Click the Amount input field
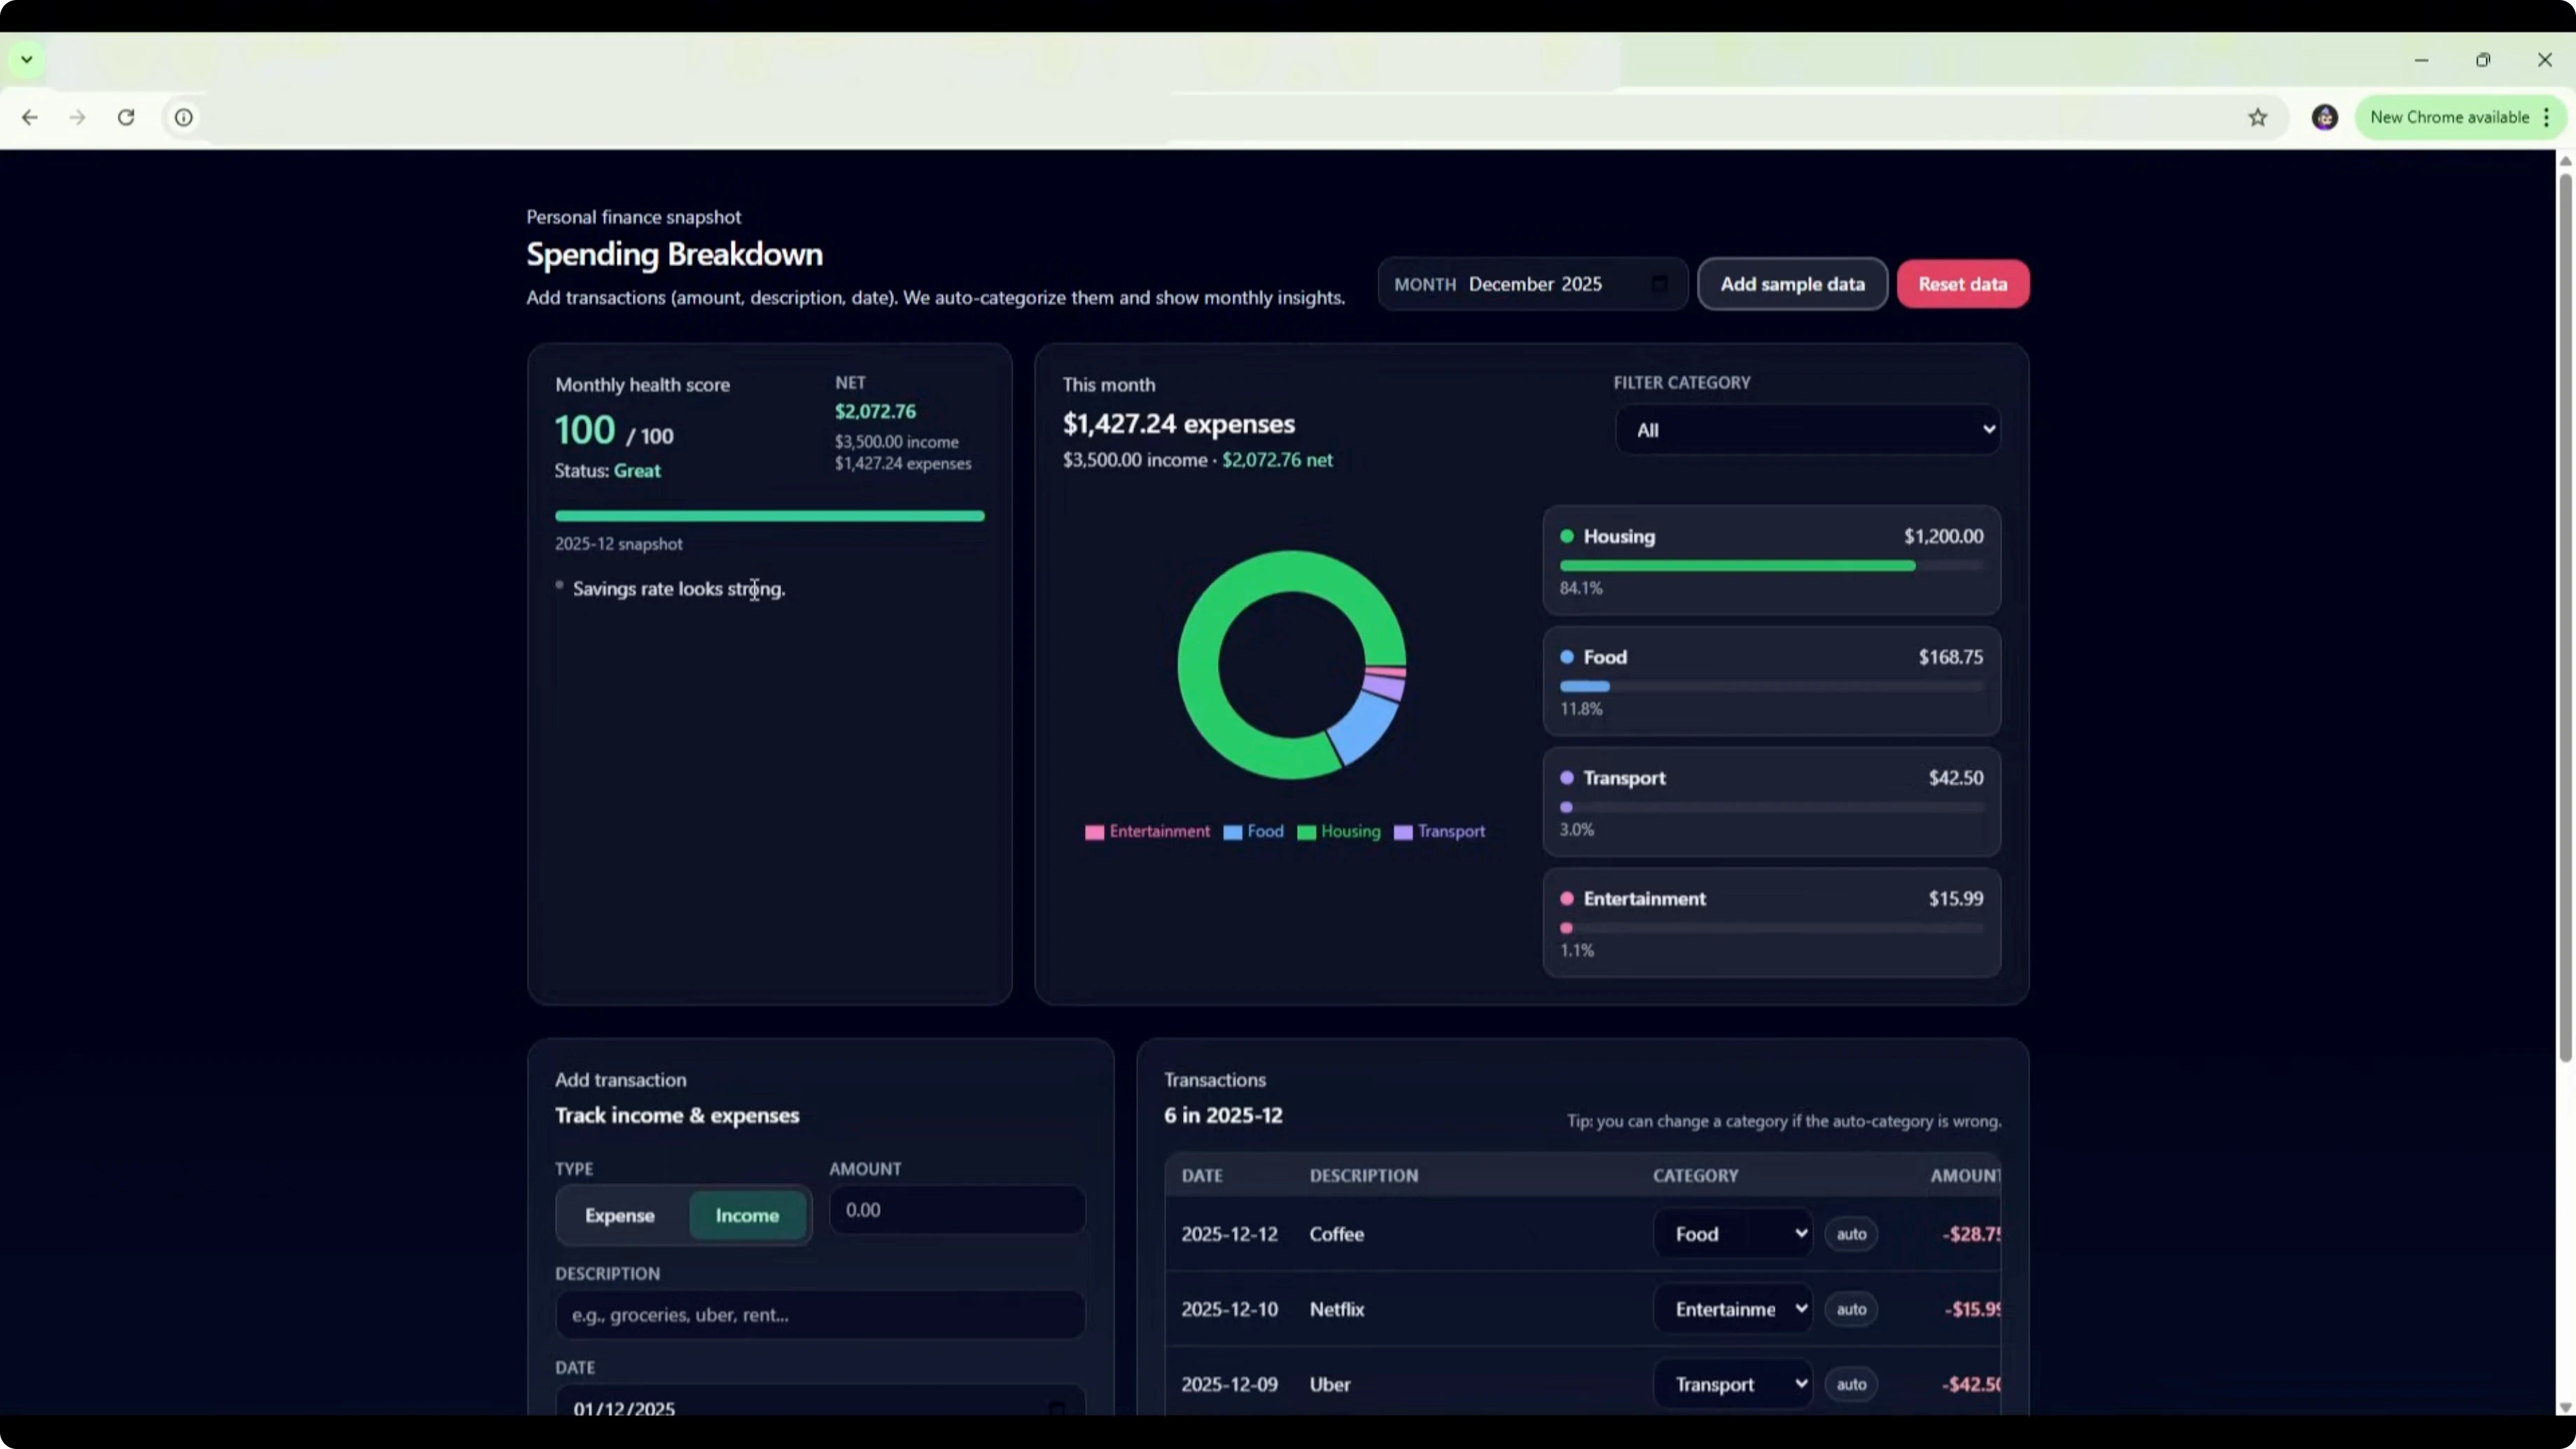This screenshot has width=2576, height=1449. click(x=957, y=1210)
